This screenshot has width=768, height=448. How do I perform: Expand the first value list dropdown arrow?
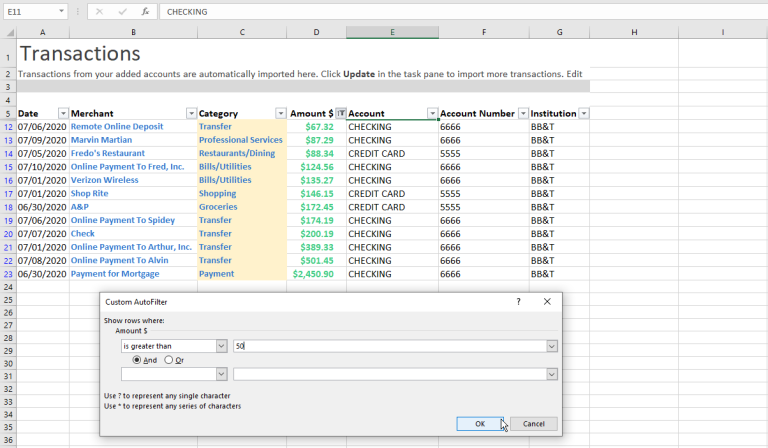(552, 346)
